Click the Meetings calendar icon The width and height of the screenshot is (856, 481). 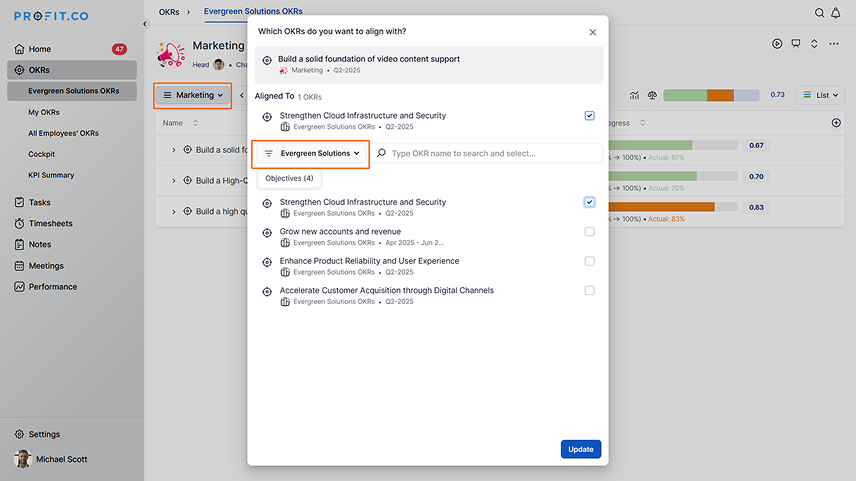[19, 266]
